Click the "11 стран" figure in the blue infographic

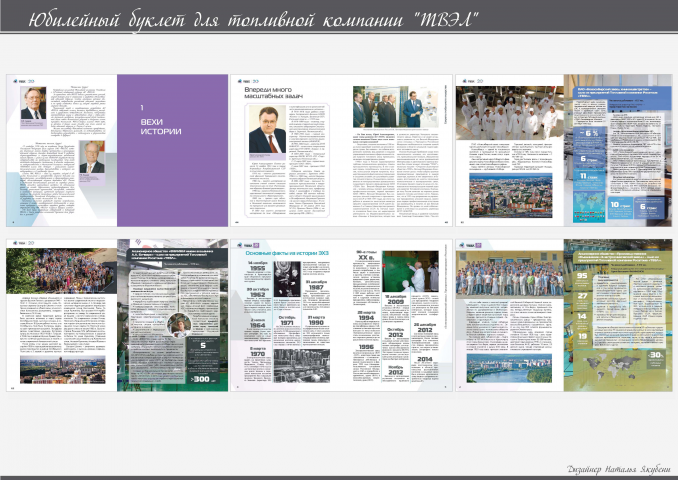tap(590, 176)
